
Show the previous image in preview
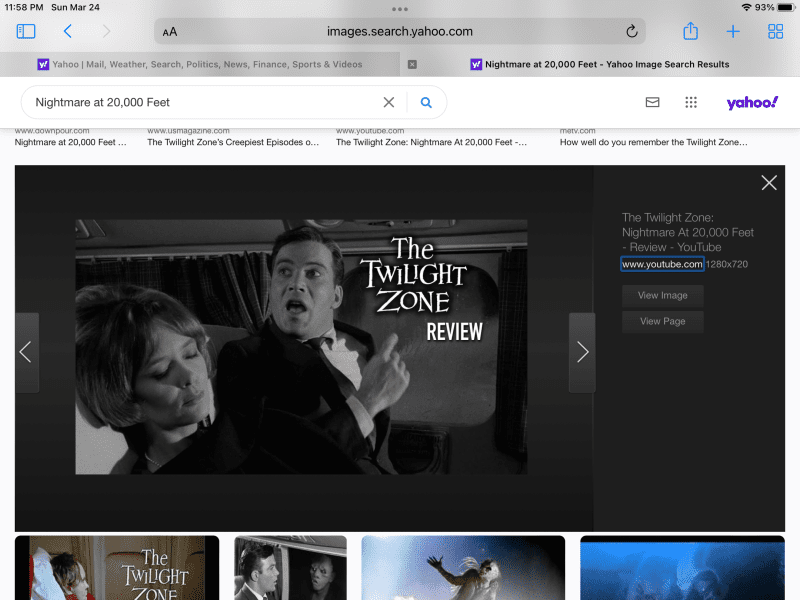[27, 352]
